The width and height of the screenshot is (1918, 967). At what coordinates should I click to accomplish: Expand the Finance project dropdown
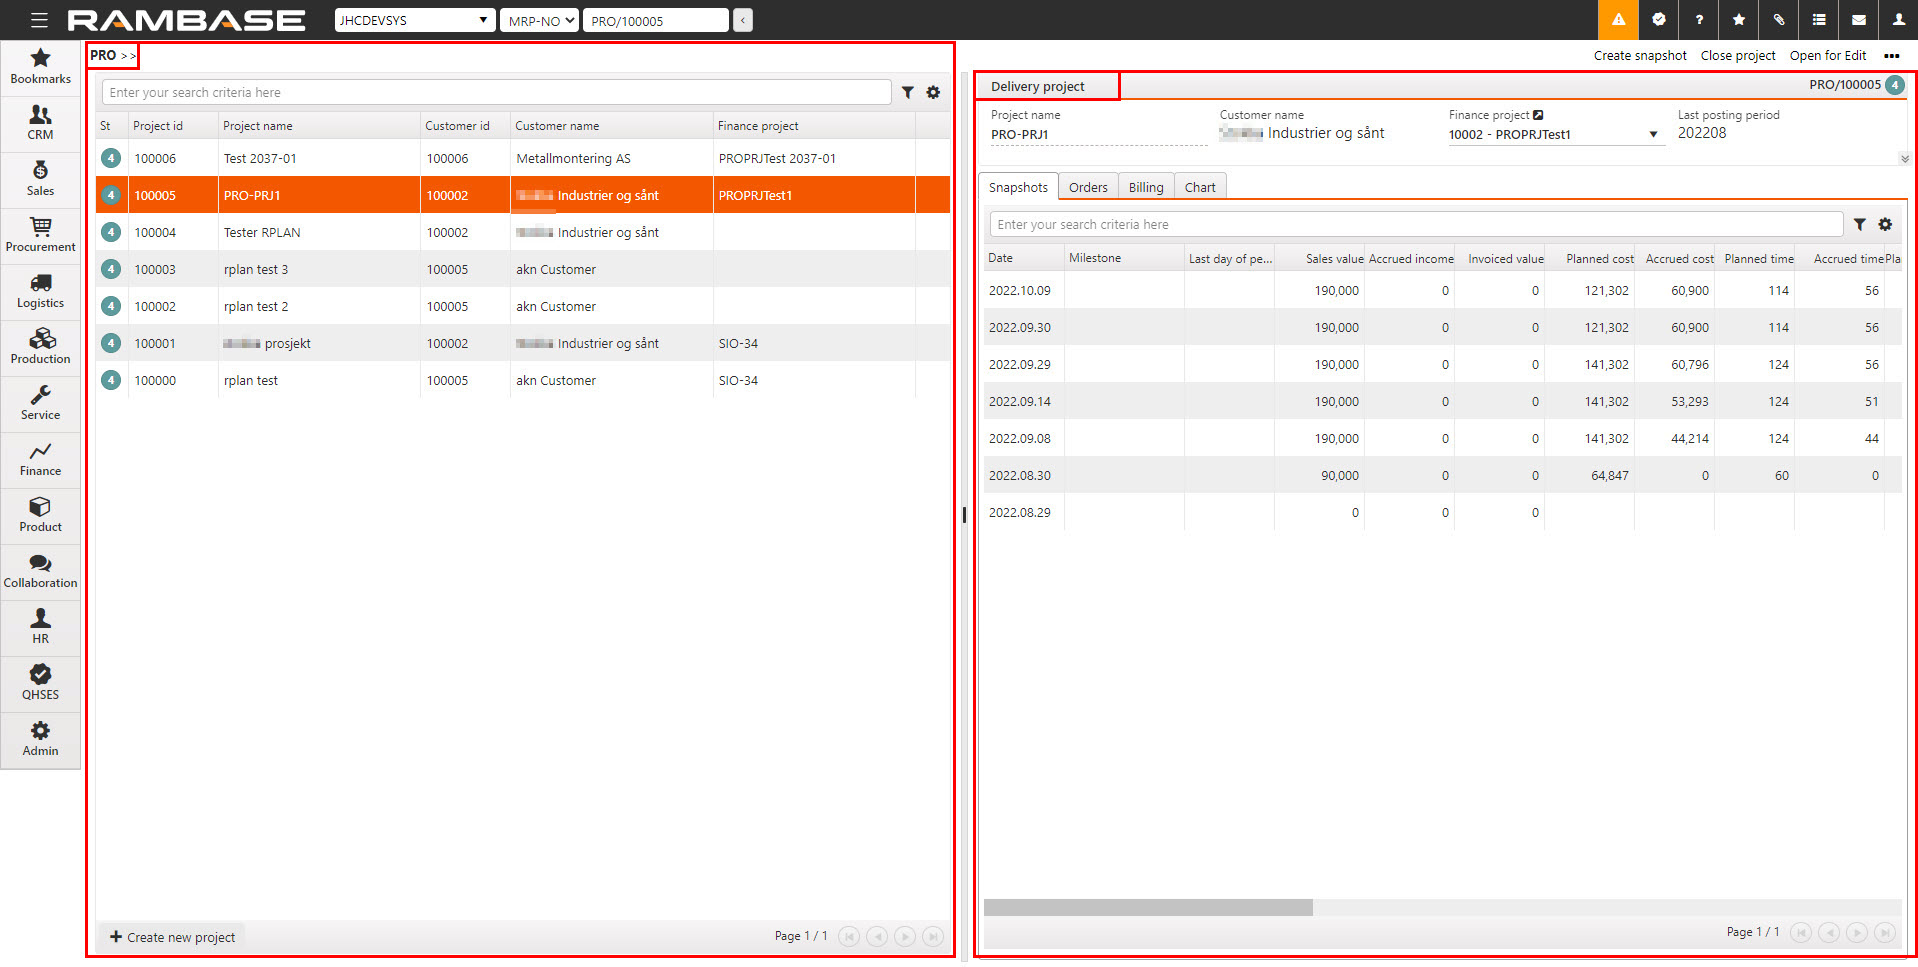(1653, 135)
